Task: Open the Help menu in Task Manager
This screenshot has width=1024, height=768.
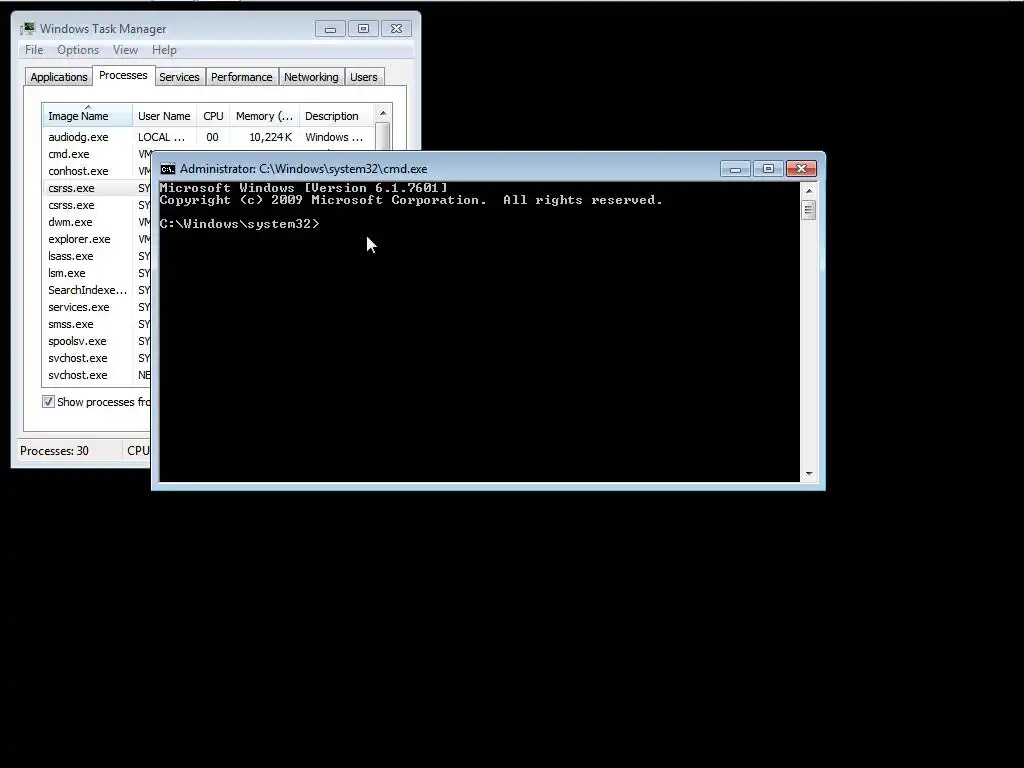Action: [x=164, y=50]
